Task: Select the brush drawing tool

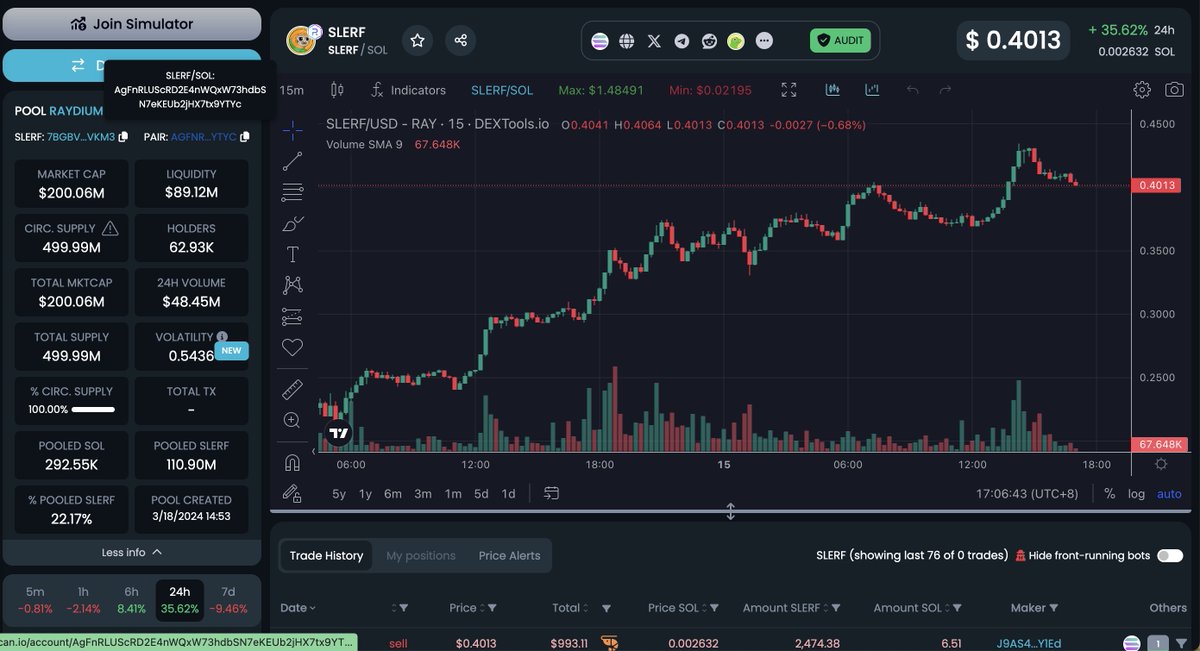Action: [292, 223]
